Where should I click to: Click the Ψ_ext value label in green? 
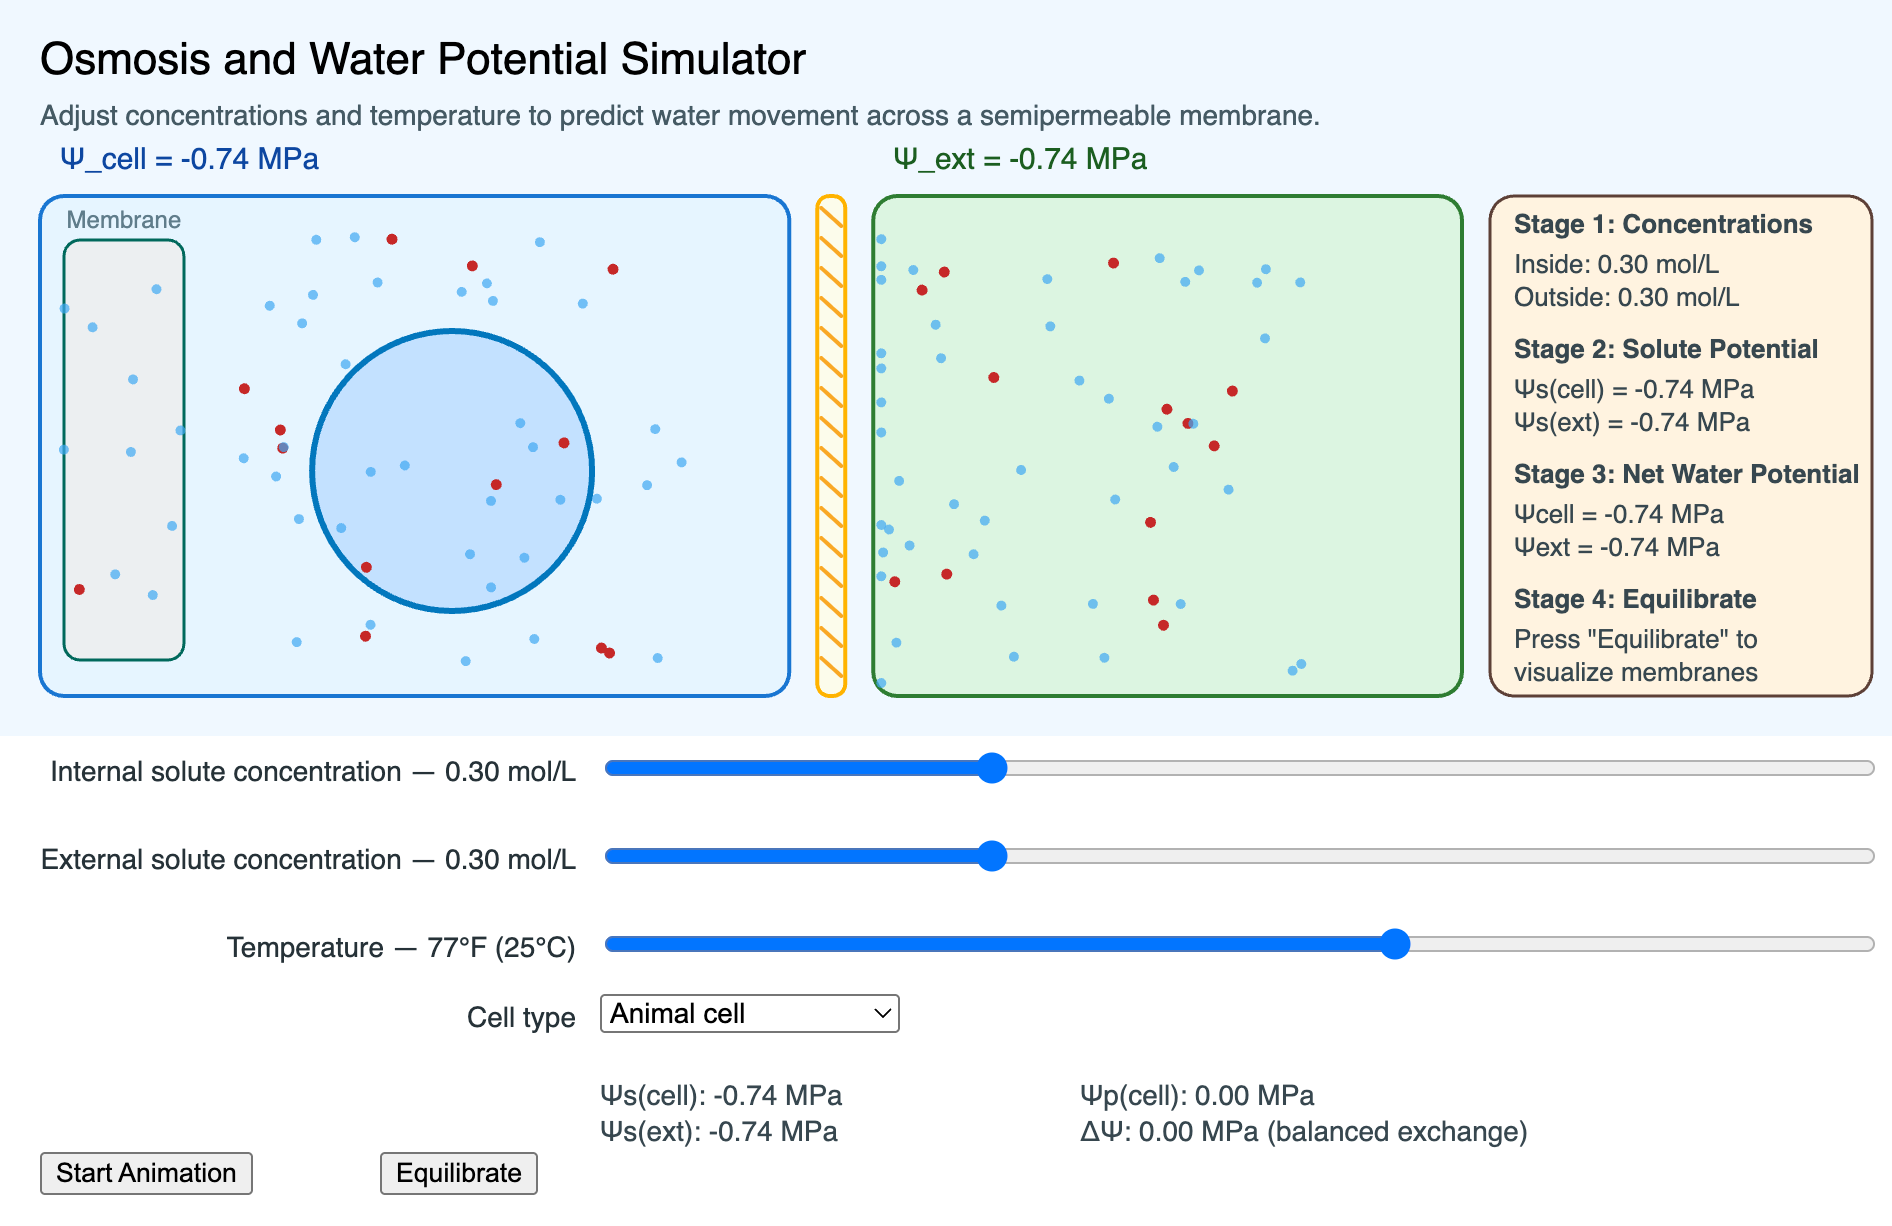tap(1019, 159)
